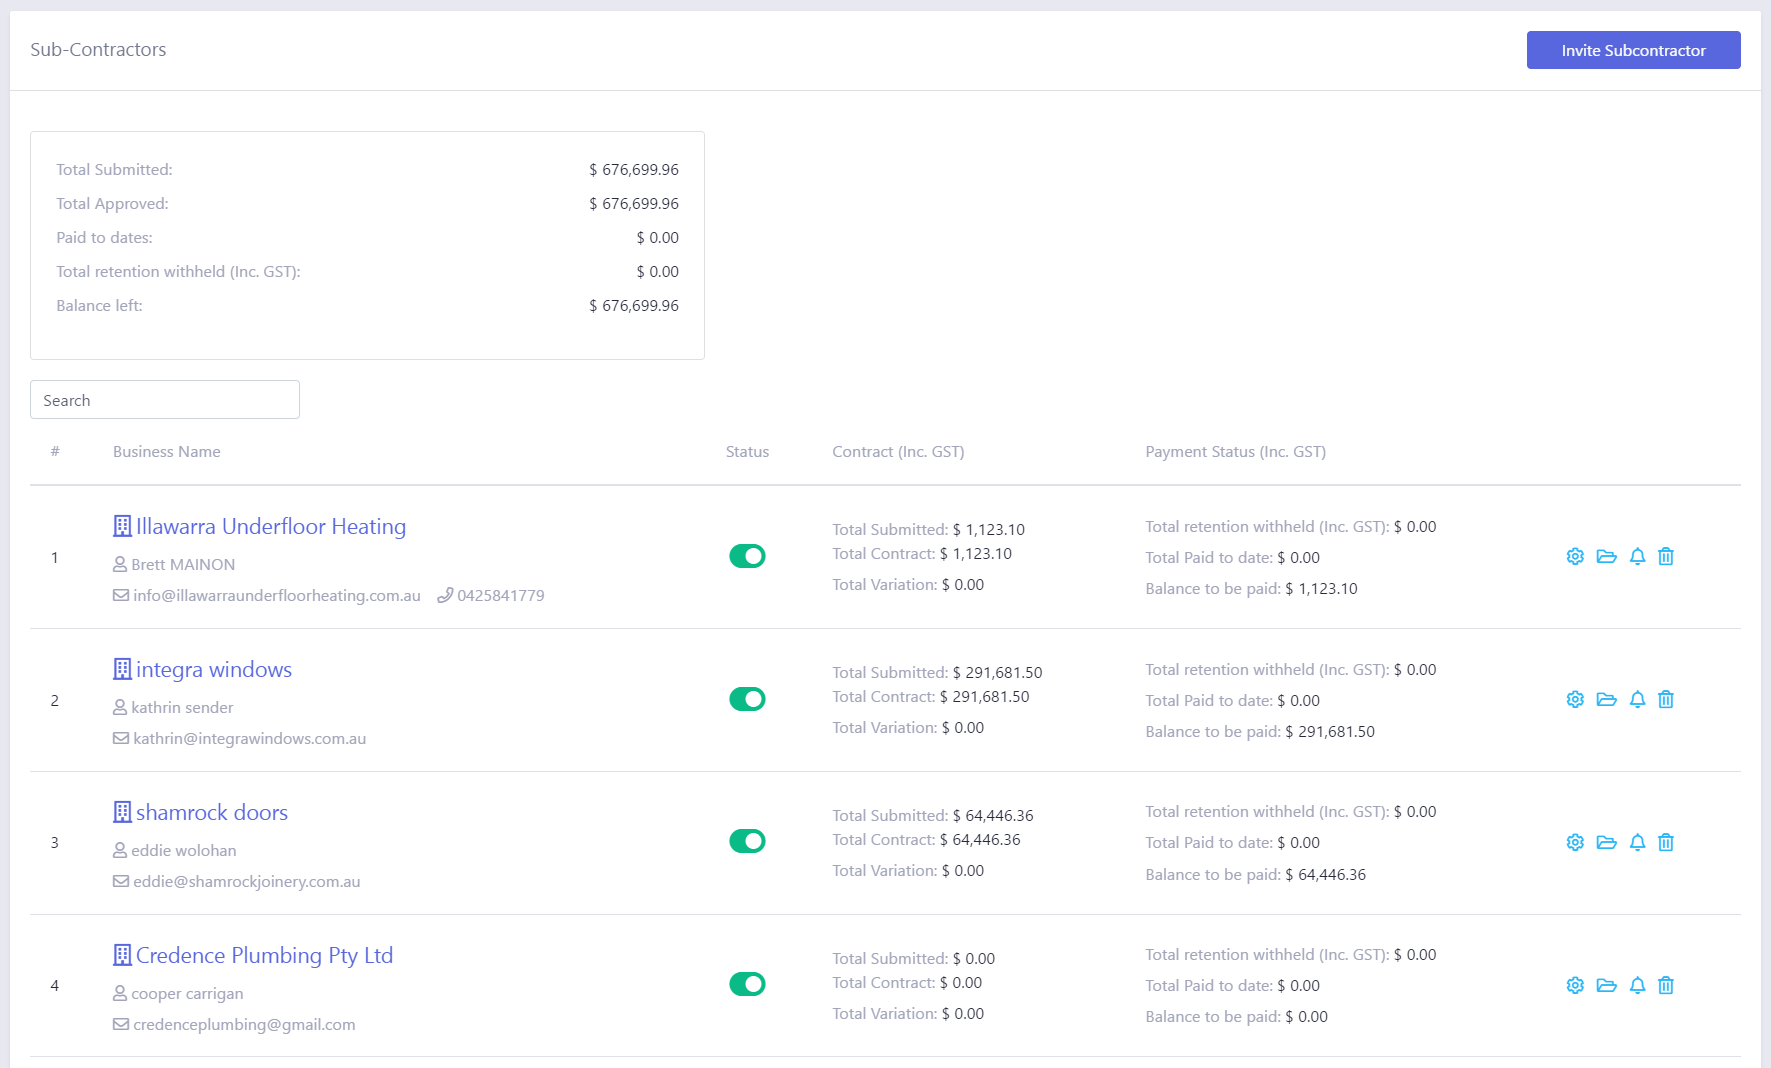Open settings gear for integra windows
The image size is (1771, 1068).
coord(1575,700)
